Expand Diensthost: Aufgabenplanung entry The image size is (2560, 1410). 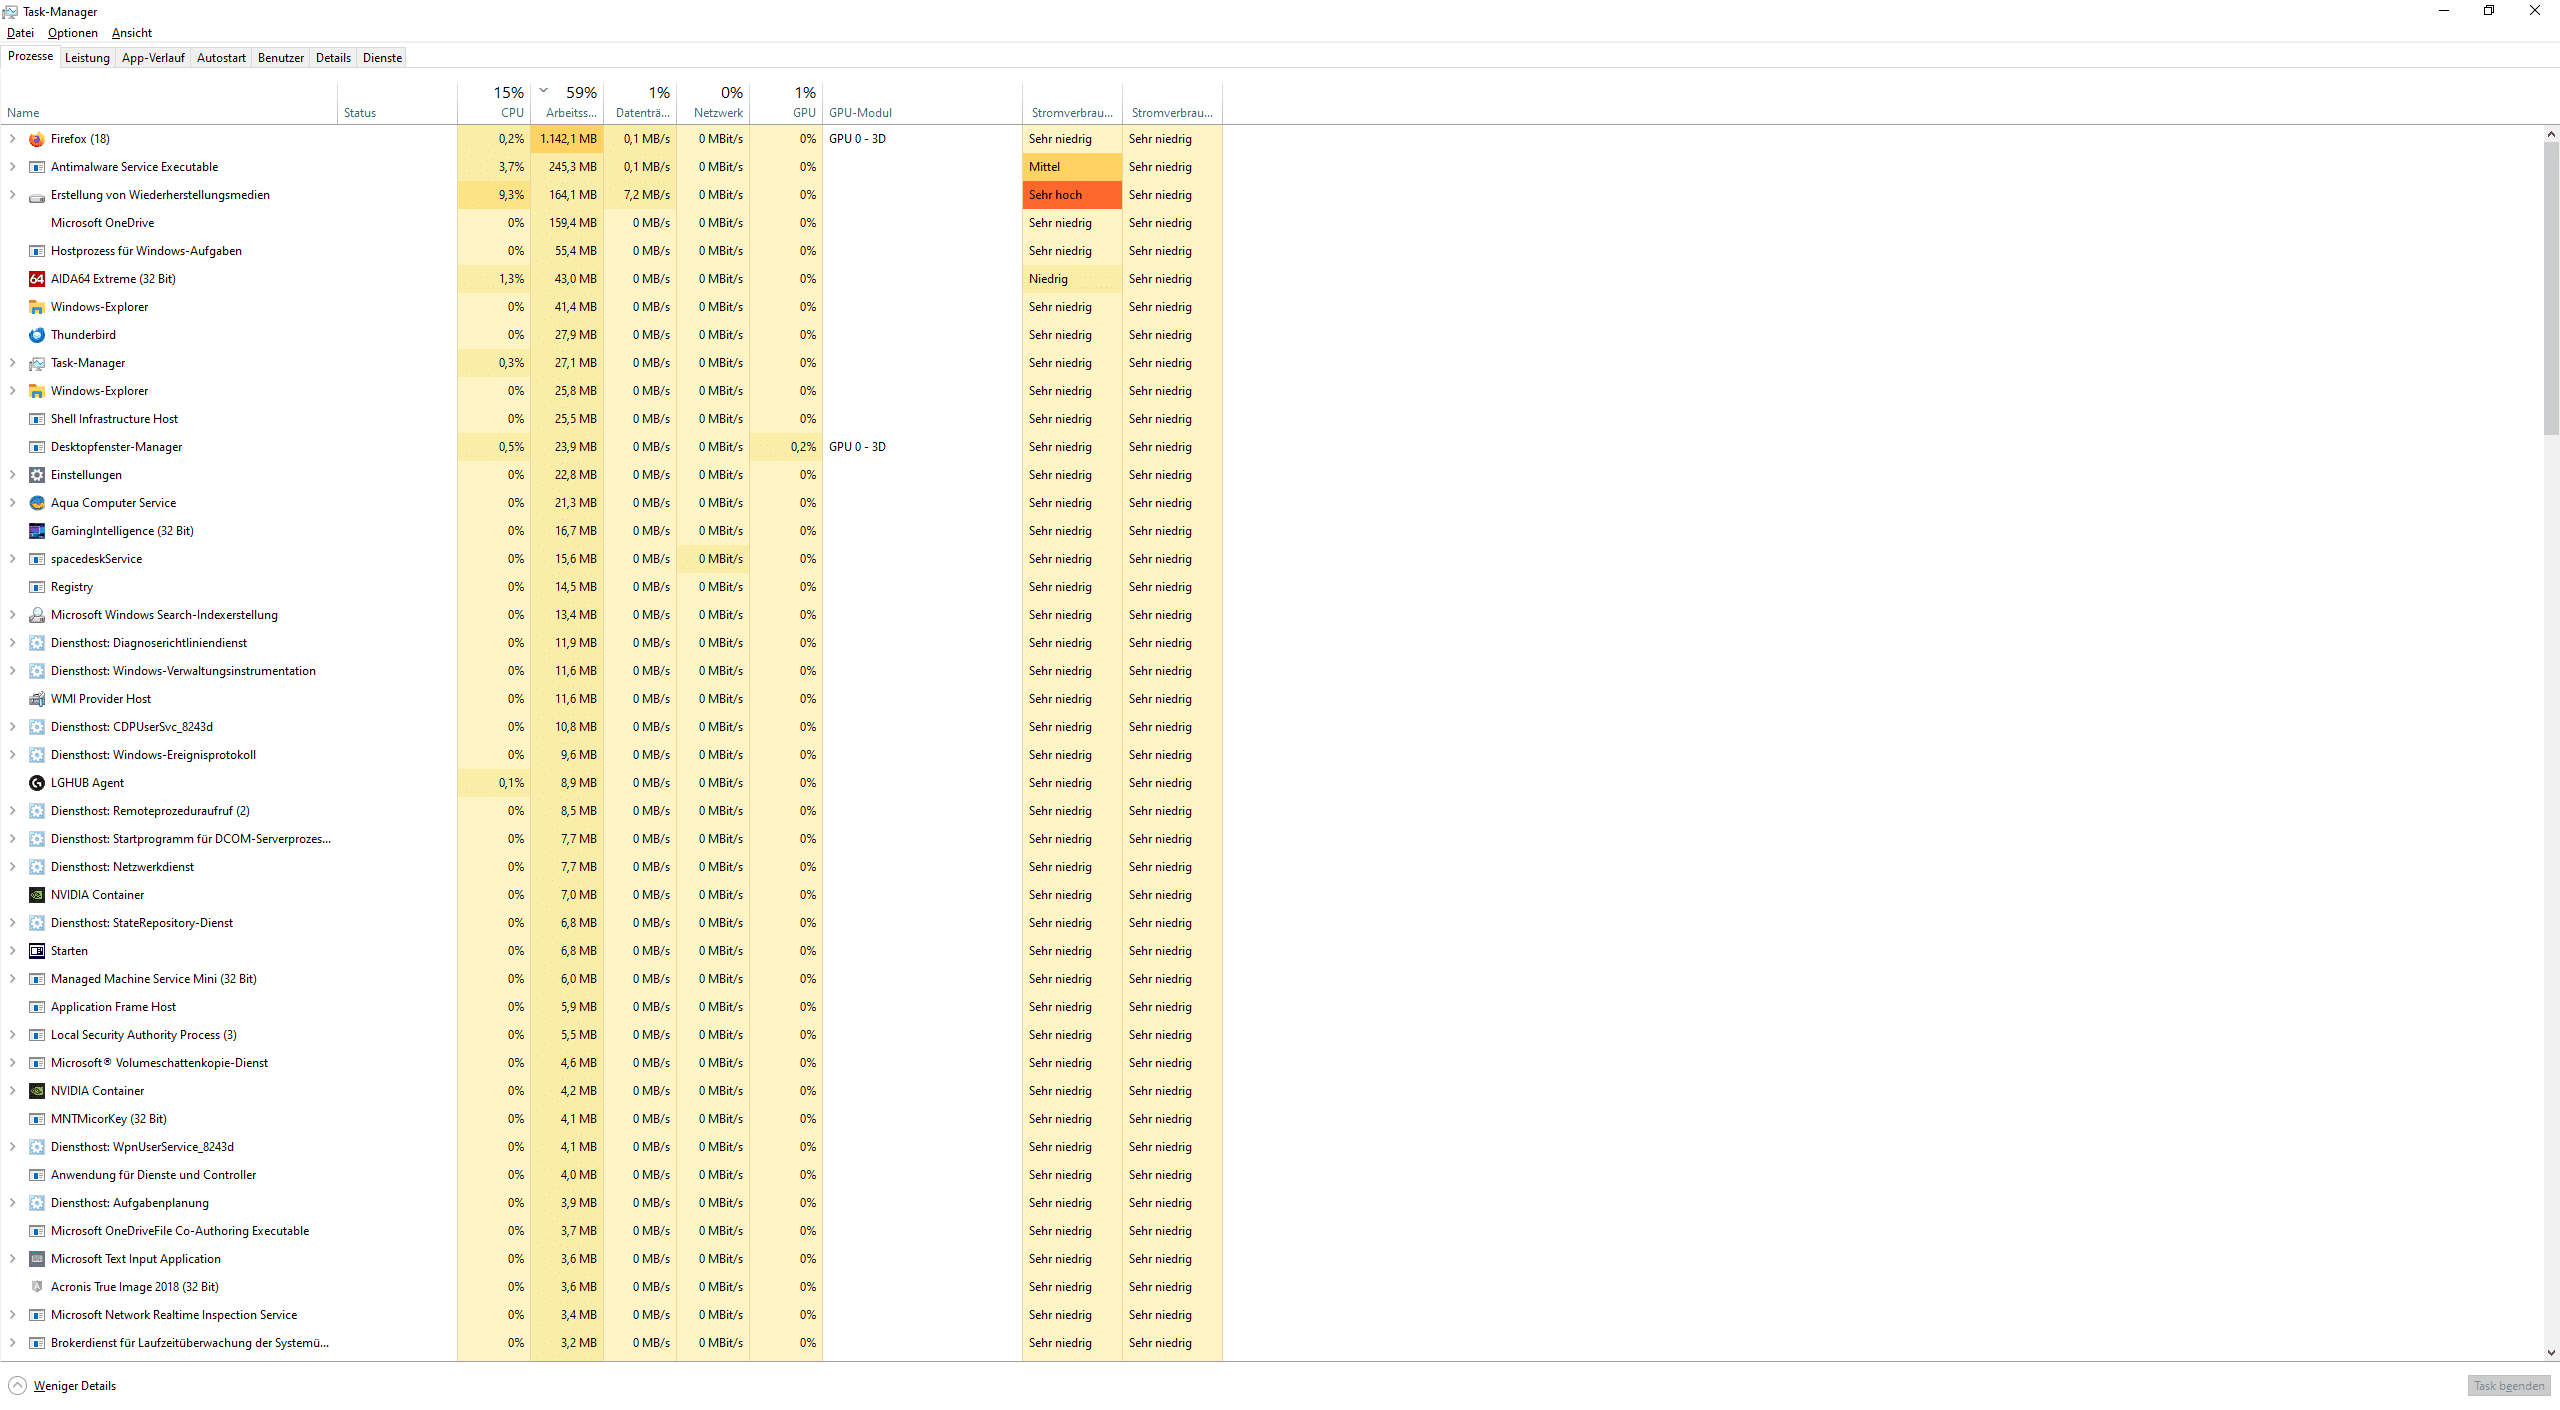tap(12, 1203)
